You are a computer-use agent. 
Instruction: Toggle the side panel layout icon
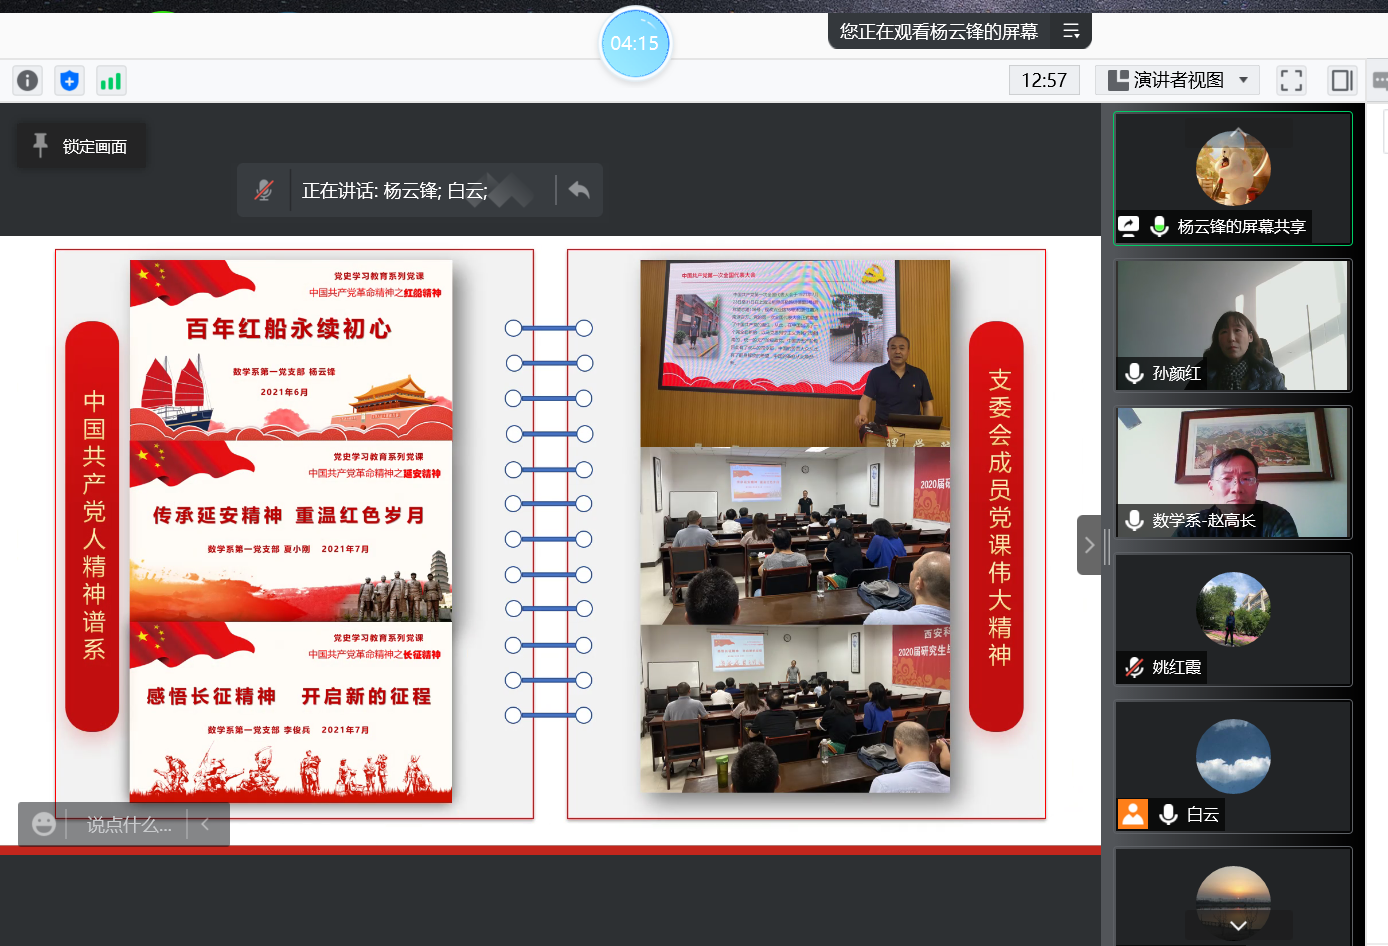tap(1341, 80)
